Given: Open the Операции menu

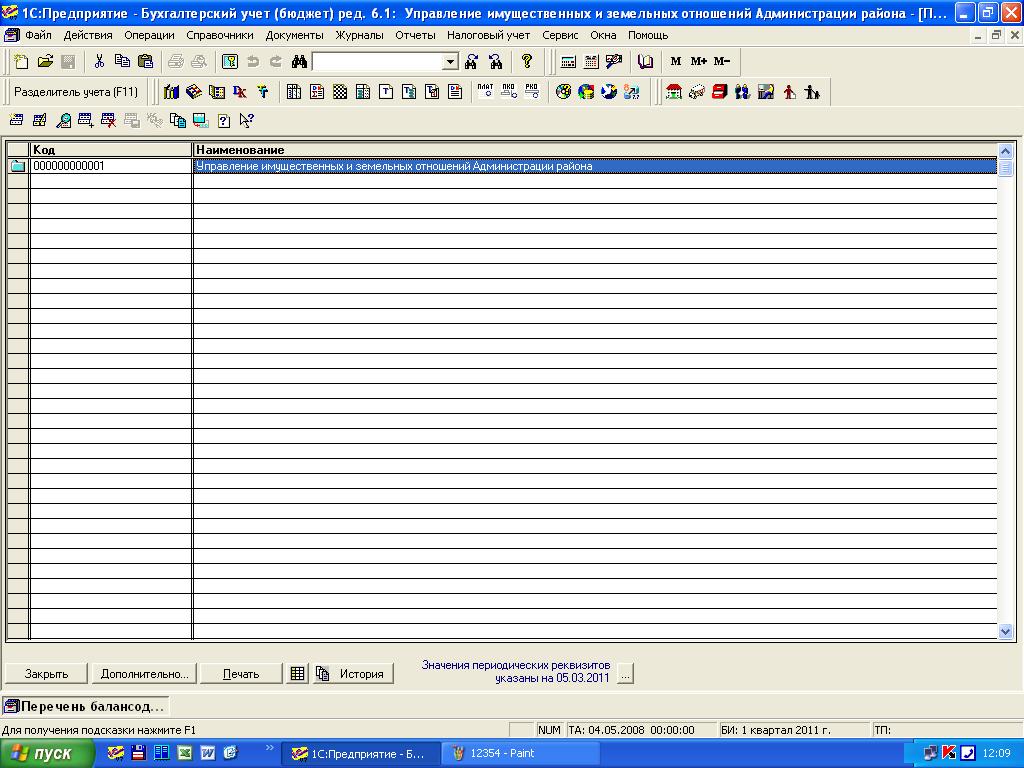Looking at the screenshot, I should (150, 35).
